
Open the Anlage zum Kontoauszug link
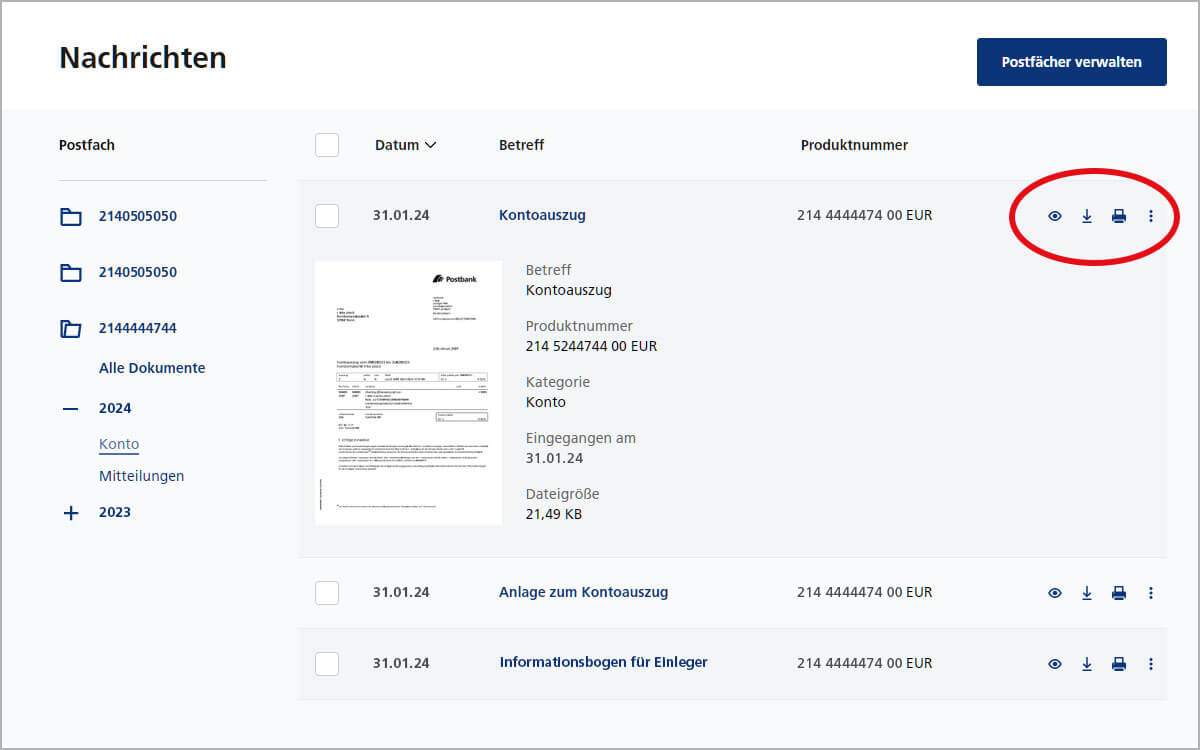pos(583,592)
